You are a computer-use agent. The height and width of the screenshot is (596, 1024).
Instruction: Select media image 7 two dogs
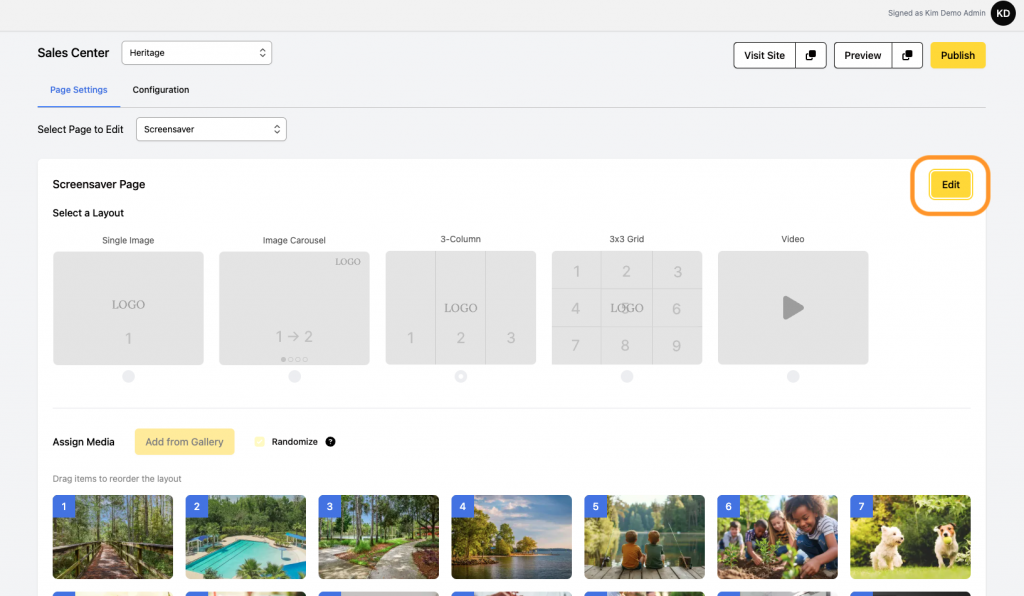910,537
